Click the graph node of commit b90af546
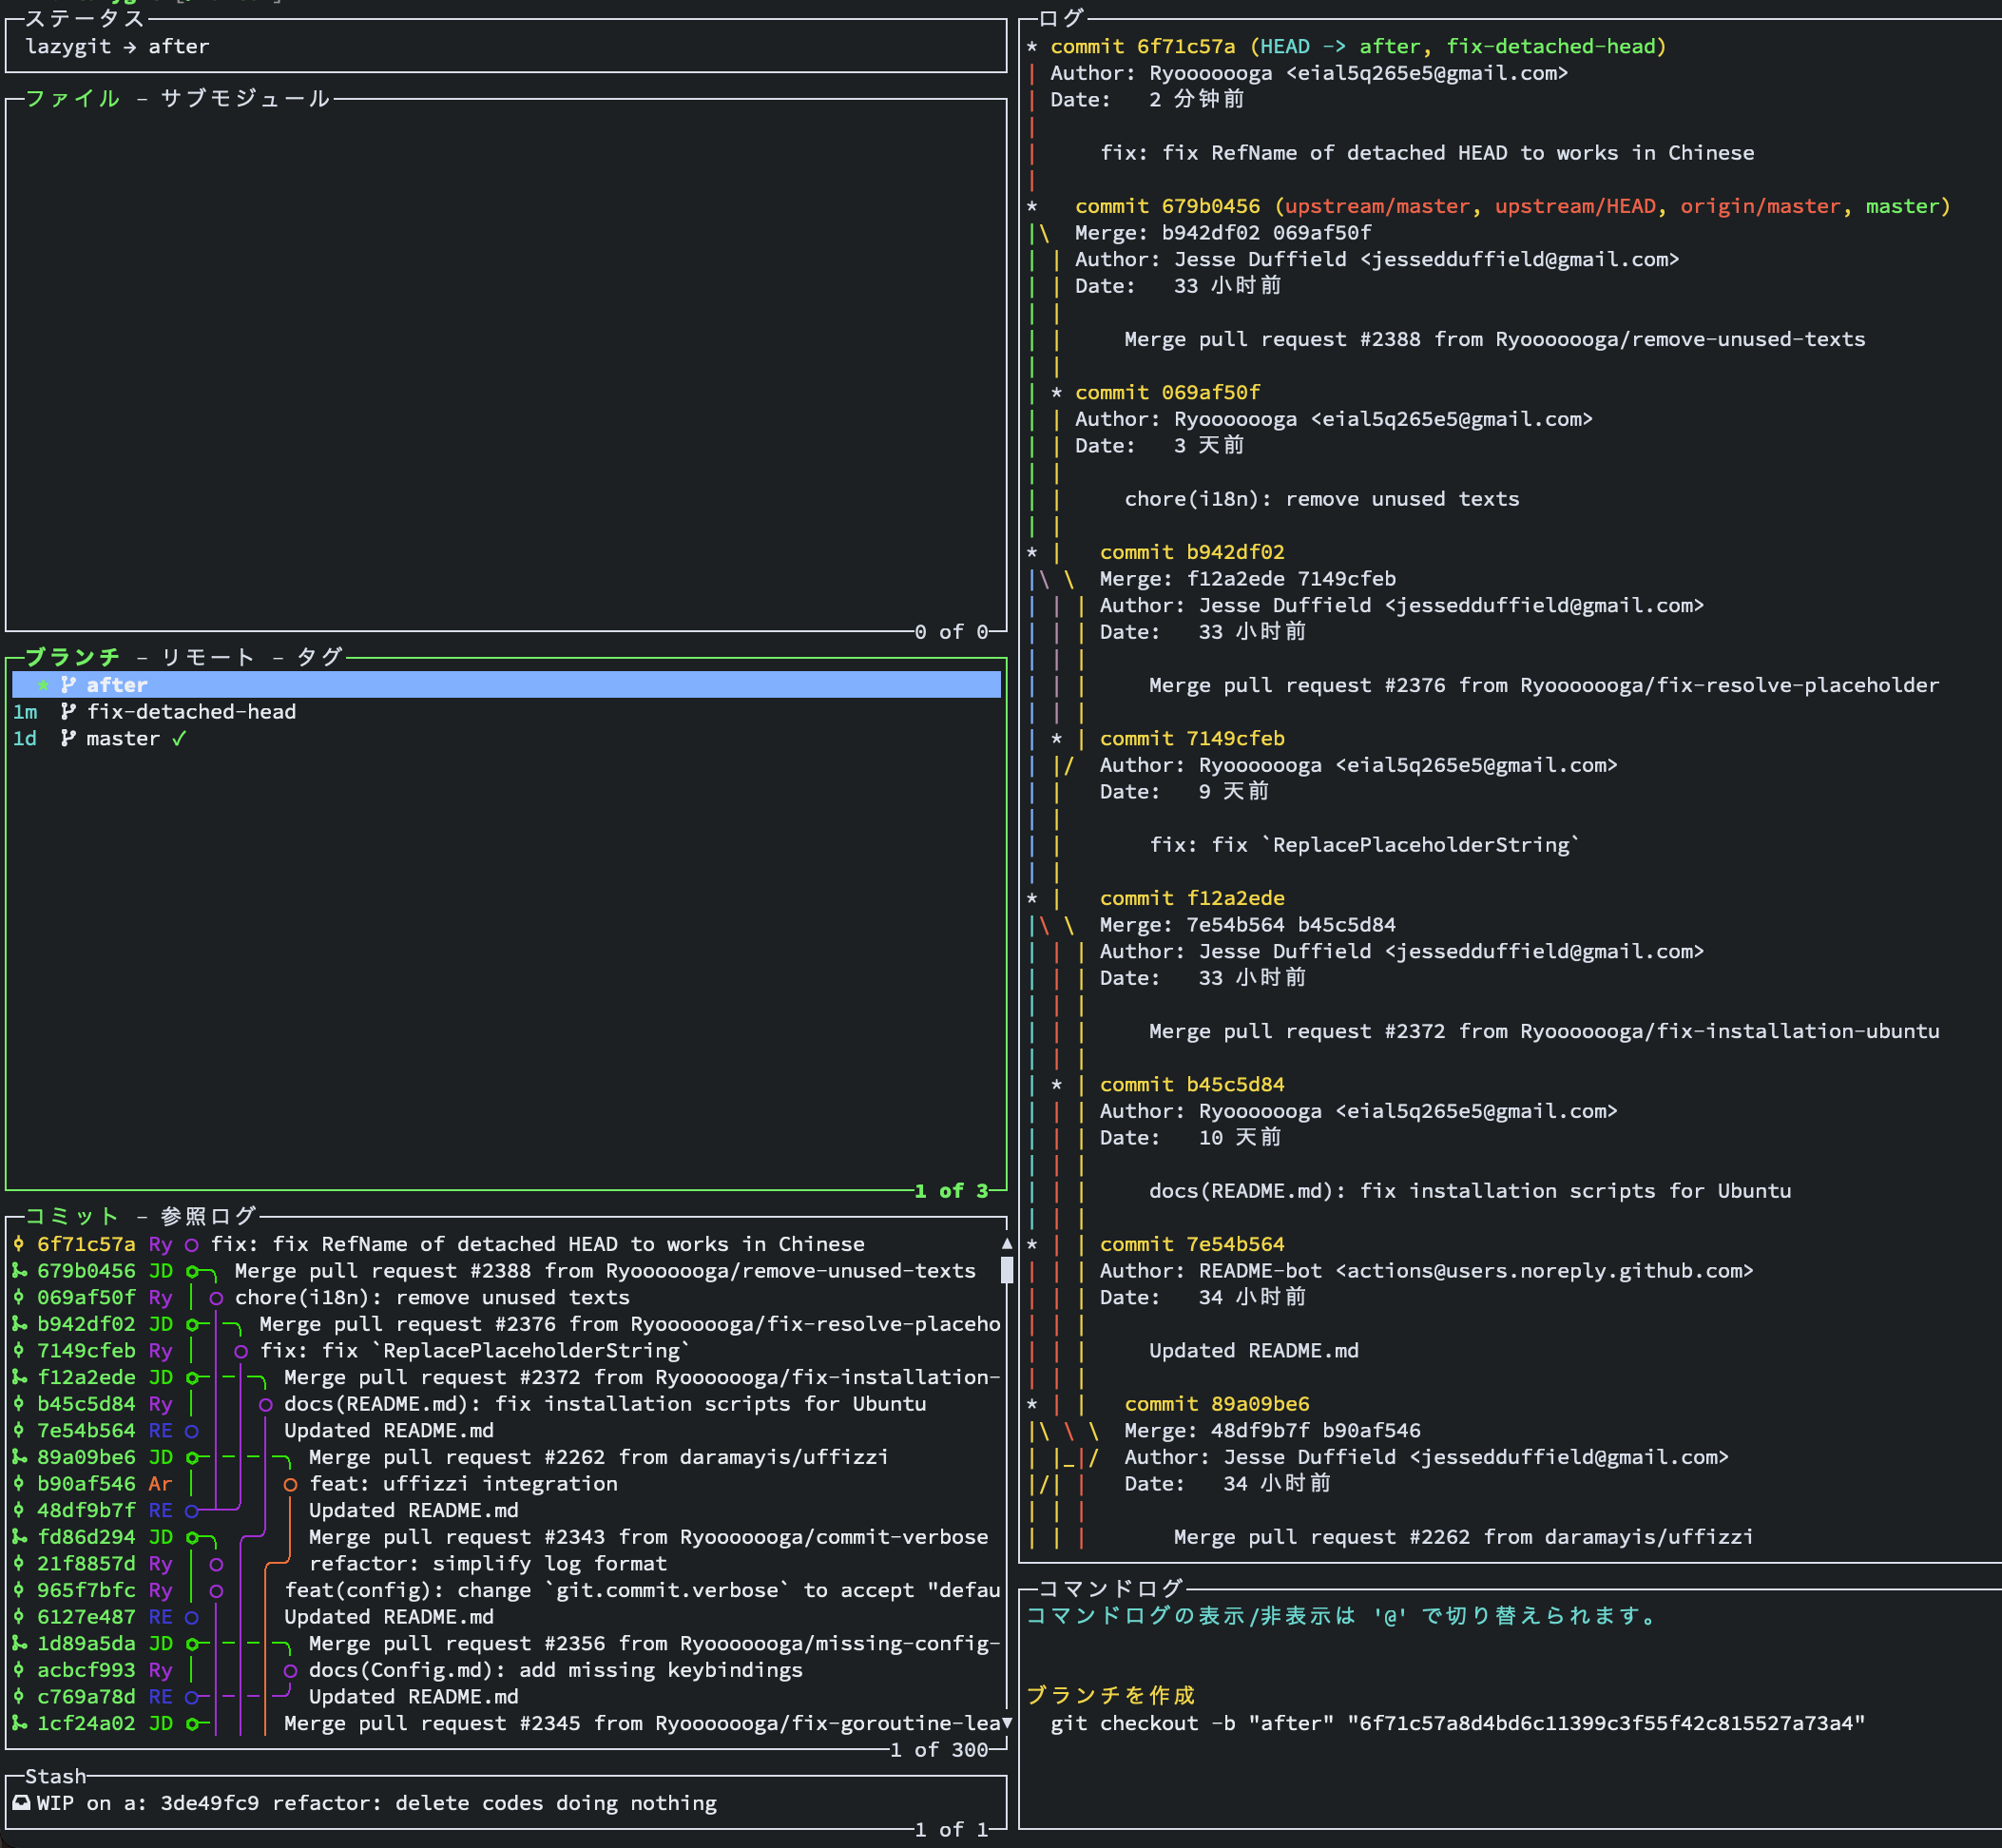Image resolution: width=2002 pixels, height=1848 pixels. click(290, 1484)
